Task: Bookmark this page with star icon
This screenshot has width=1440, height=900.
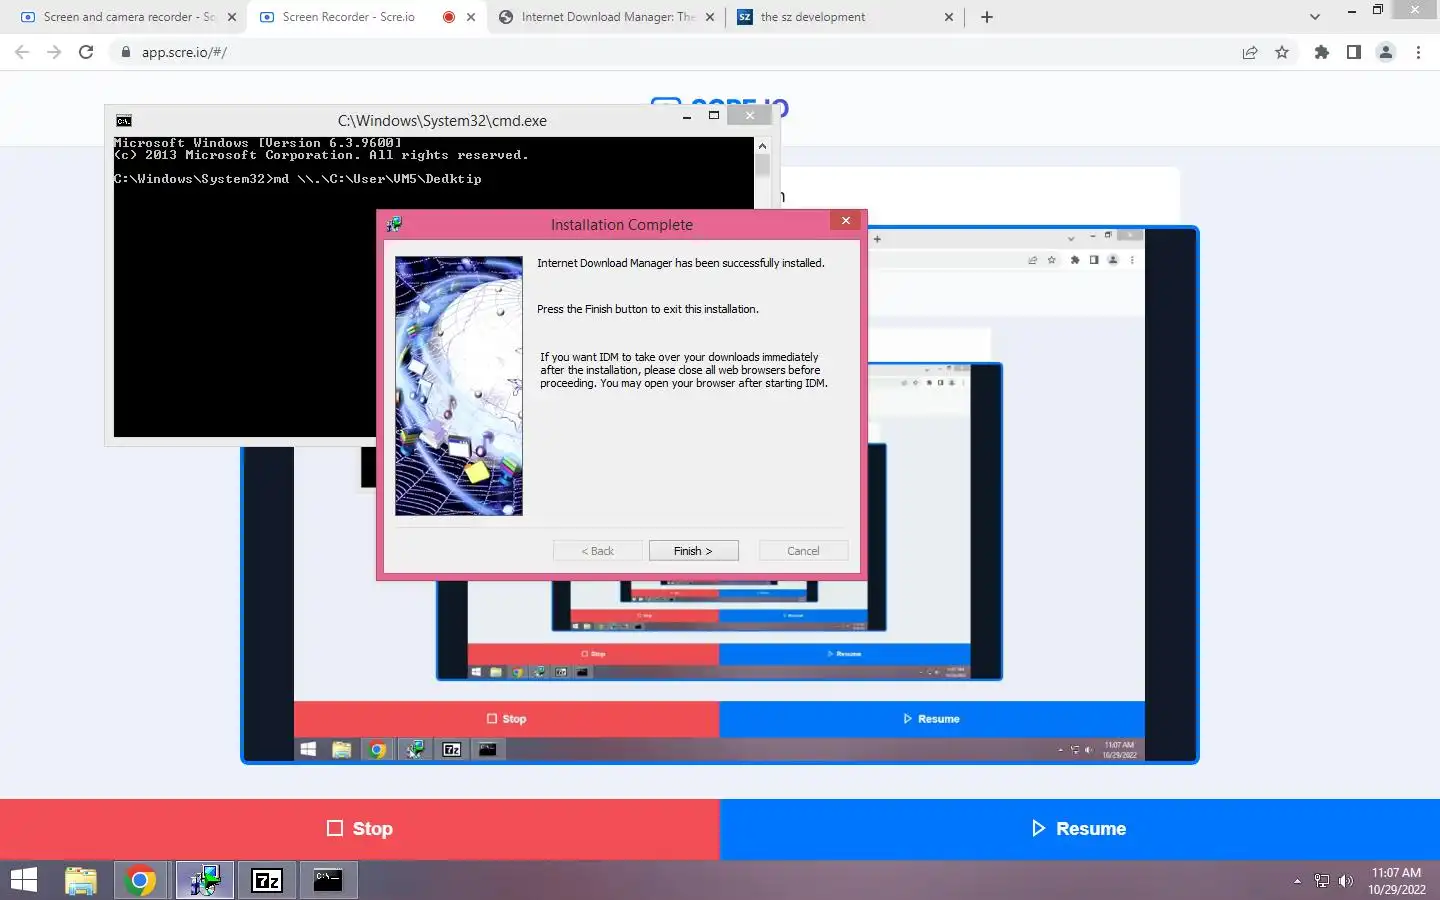Action: (x=1282, y=52)
